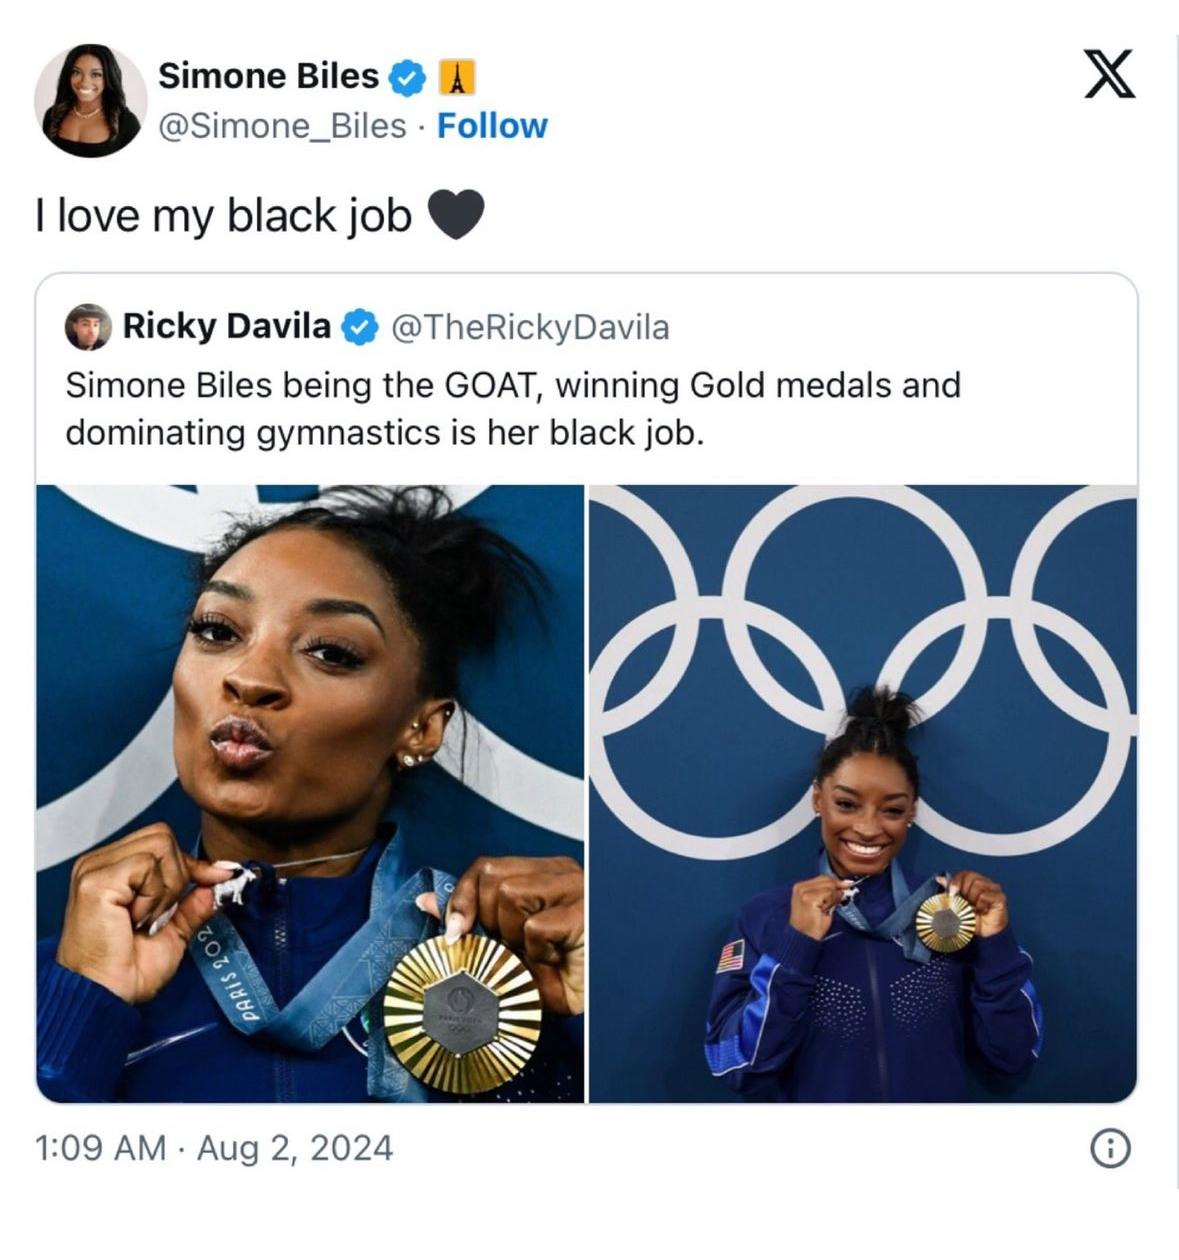Click Simone Biles' blue verified badge

[407, 77]
